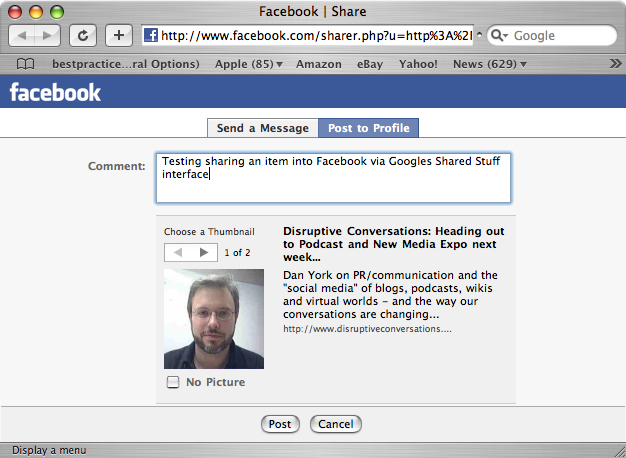Viewport: 626px width, 458px height.
Task: Expand the Apple (85) bookmarks dropdown
Action: pyautogui.click(x=248, y=64)
